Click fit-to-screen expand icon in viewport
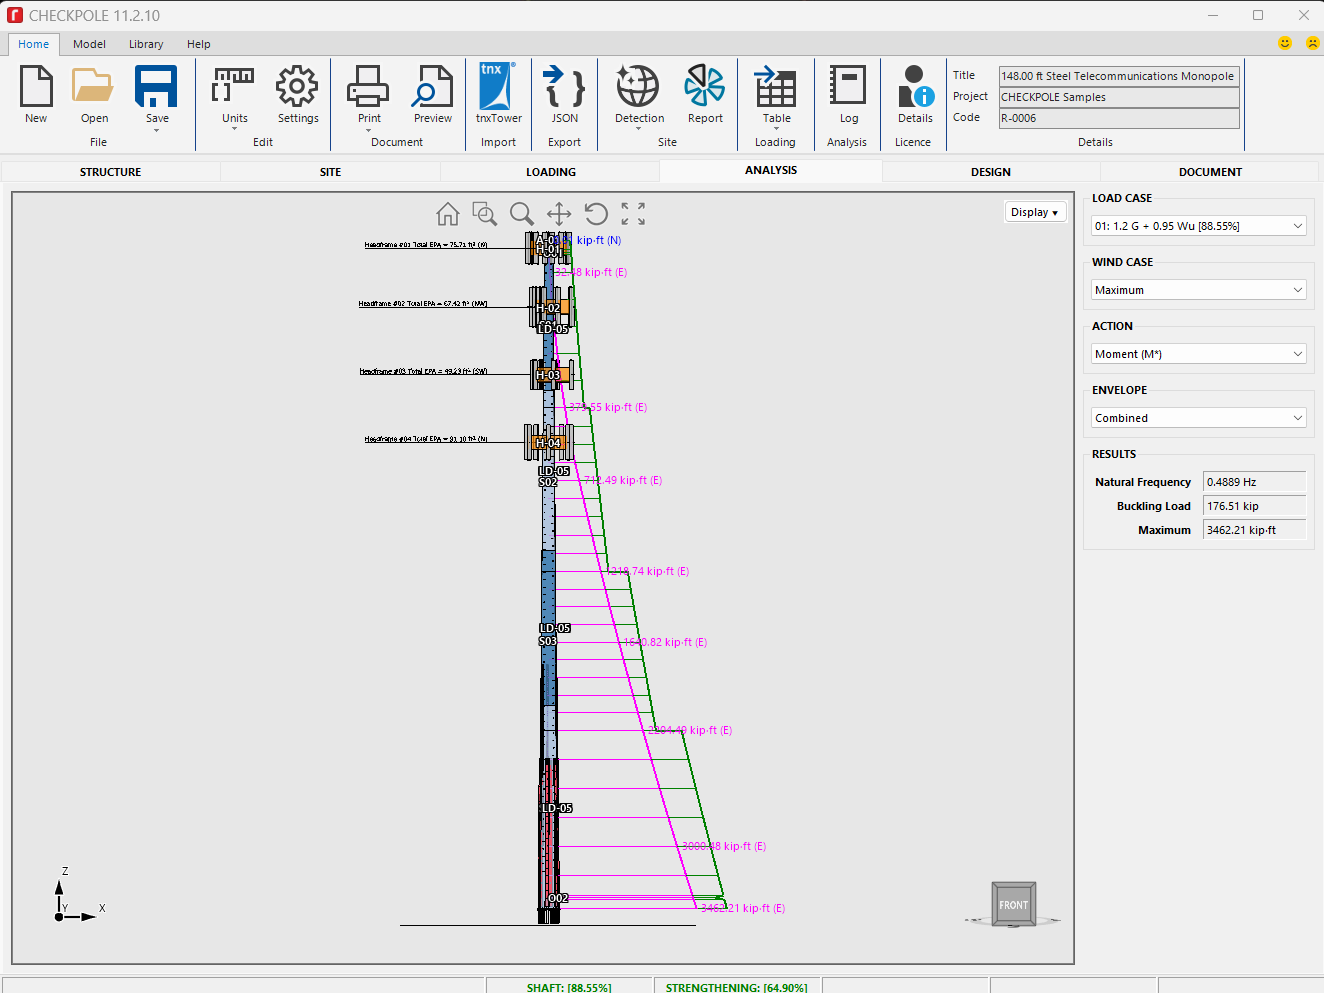The height and width of the screenshot is (993, 1324). click(x=633, y=214)
